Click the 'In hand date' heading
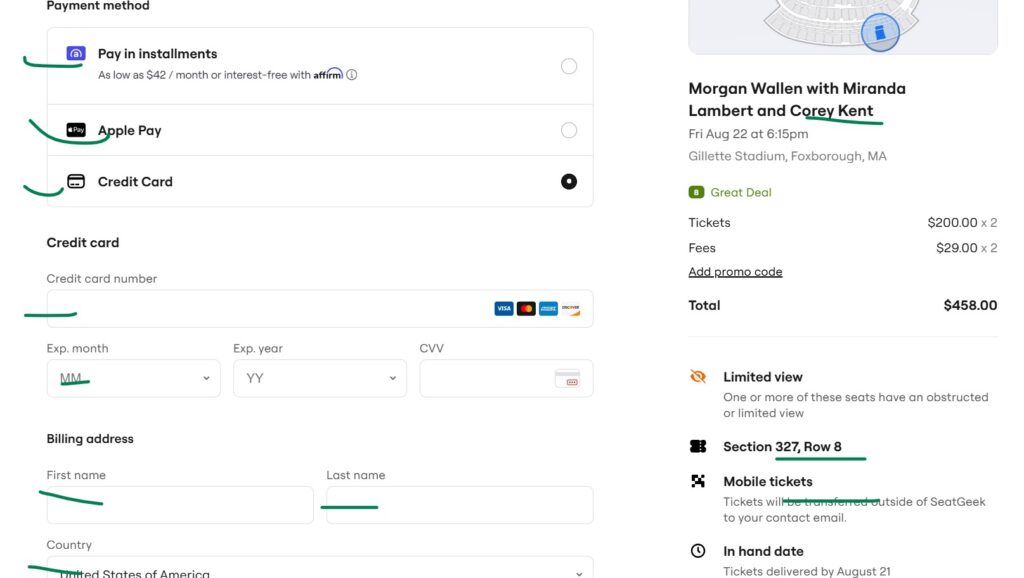1024x578 pixels. (763, 551)
